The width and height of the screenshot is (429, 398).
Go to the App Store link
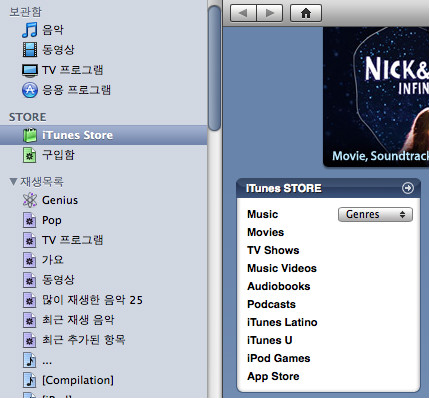tap(273, 376)
